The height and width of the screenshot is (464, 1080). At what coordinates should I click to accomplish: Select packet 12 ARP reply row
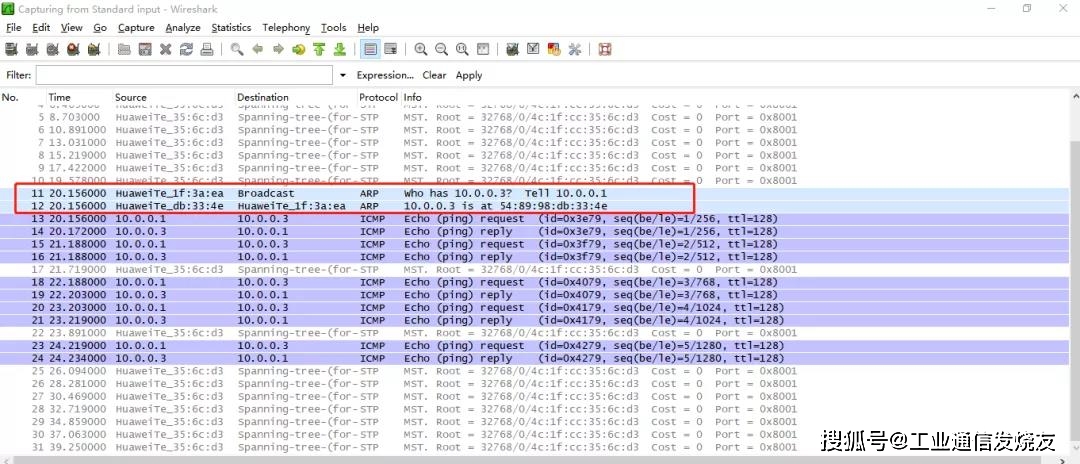[x=532, y=206]
